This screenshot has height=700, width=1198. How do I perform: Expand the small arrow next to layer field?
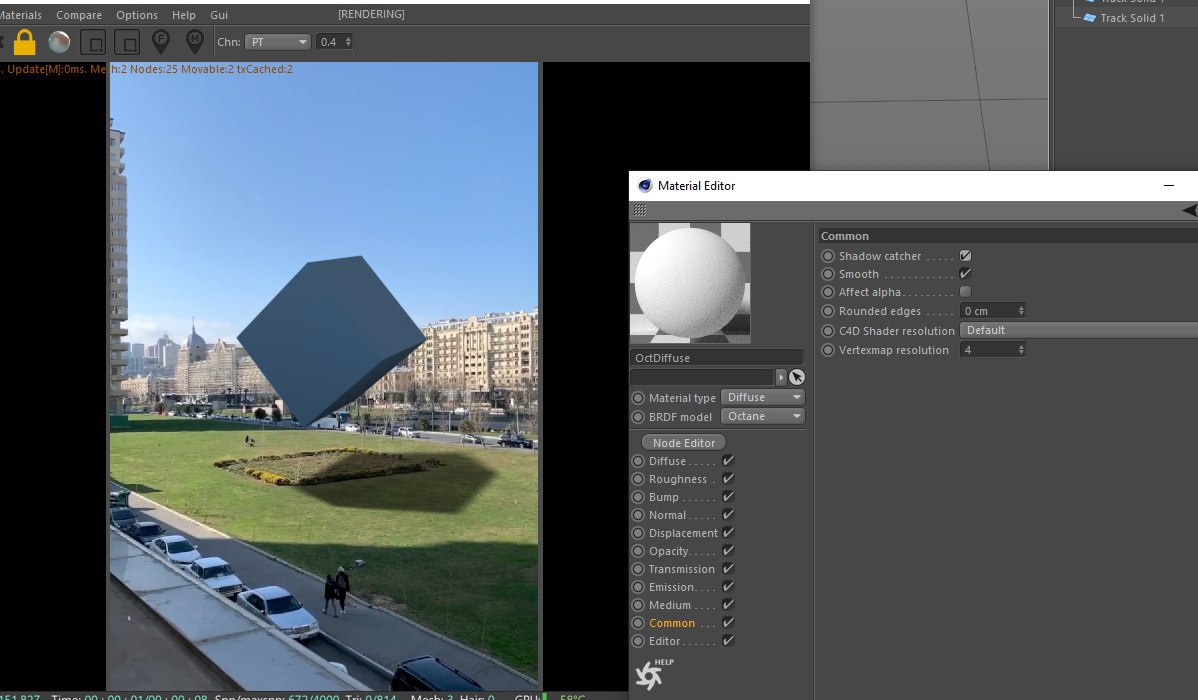point(781,378)
